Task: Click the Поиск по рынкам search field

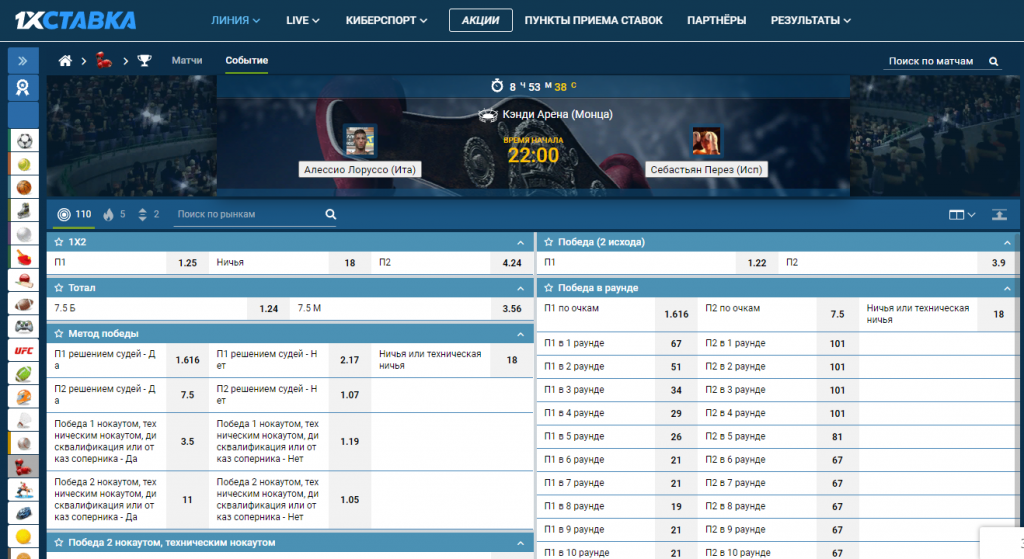Action: pos(248,214)
